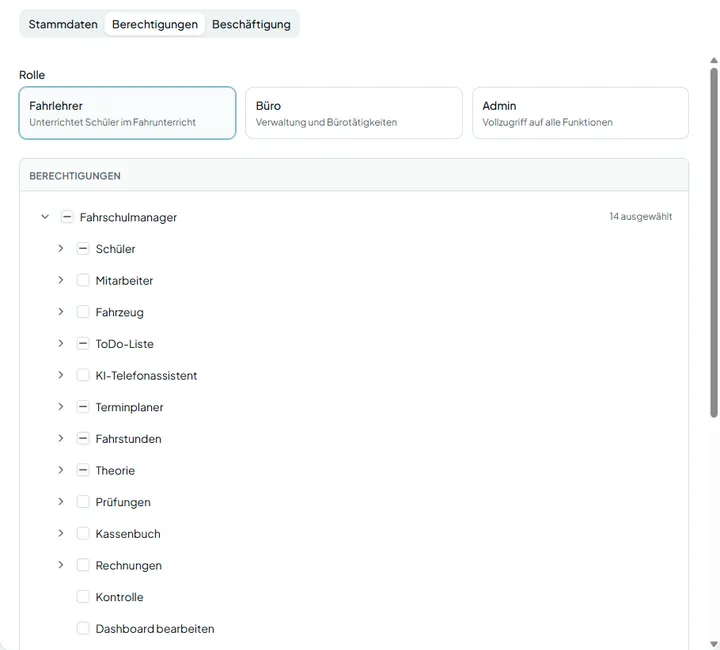Viewport: 720px width, 650px height.
Task: Click the Fahrschulmanager label
Action: (128, 217)
